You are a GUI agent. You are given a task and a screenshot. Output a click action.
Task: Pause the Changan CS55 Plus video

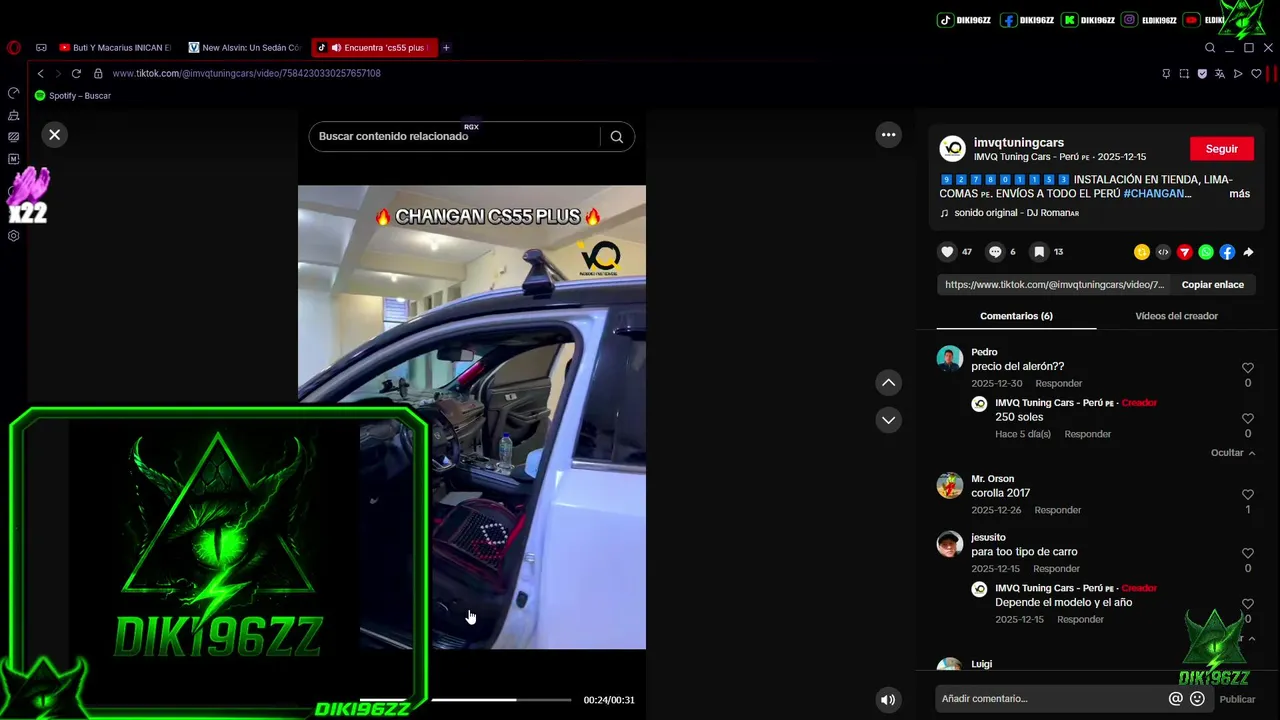471,417
